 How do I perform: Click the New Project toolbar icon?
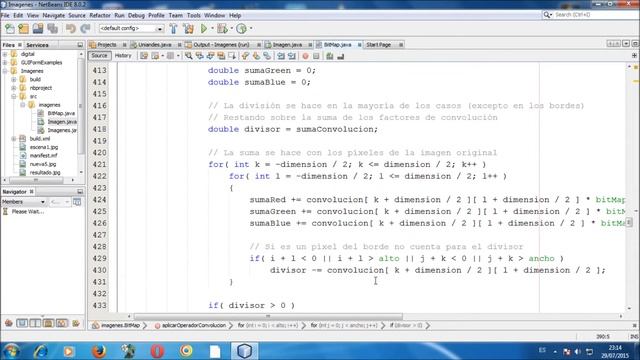pos(24,29)
